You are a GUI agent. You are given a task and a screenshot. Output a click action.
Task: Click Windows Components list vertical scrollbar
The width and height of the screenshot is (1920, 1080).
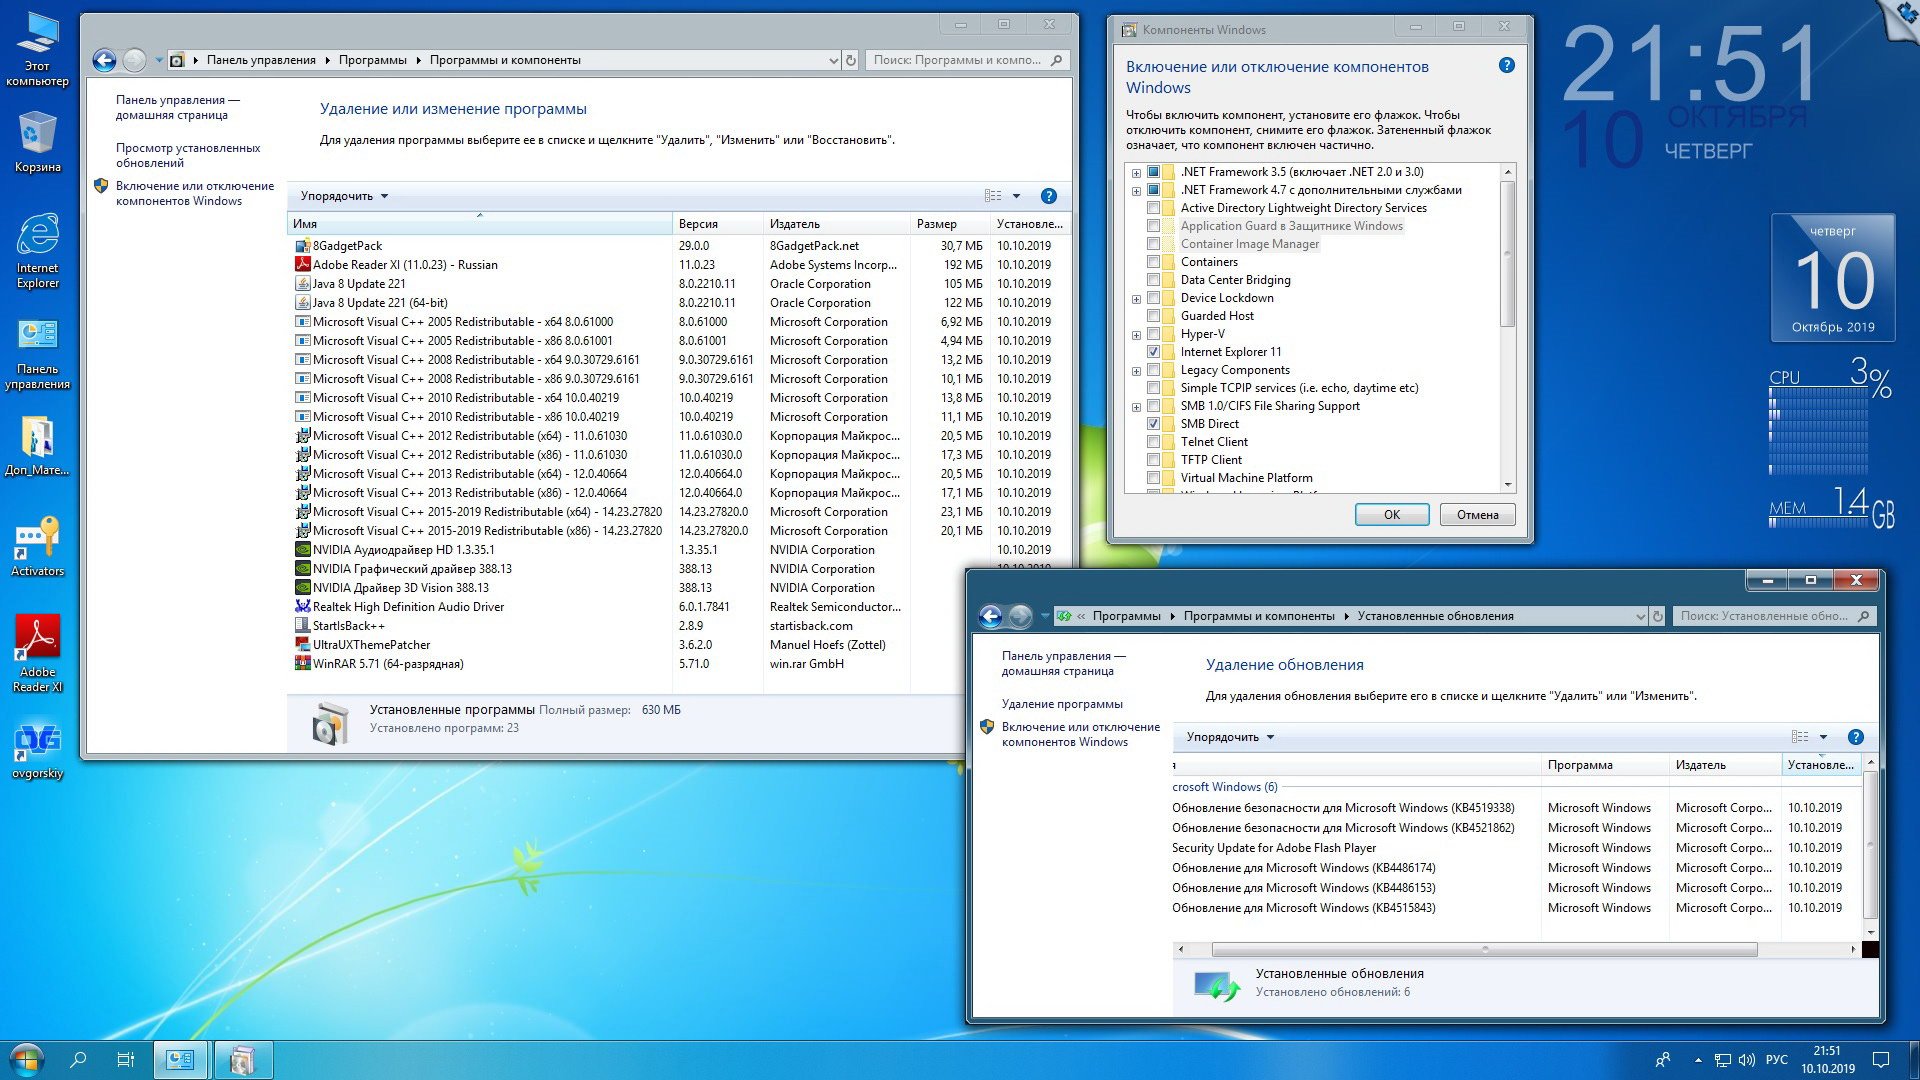[1508, 255]
